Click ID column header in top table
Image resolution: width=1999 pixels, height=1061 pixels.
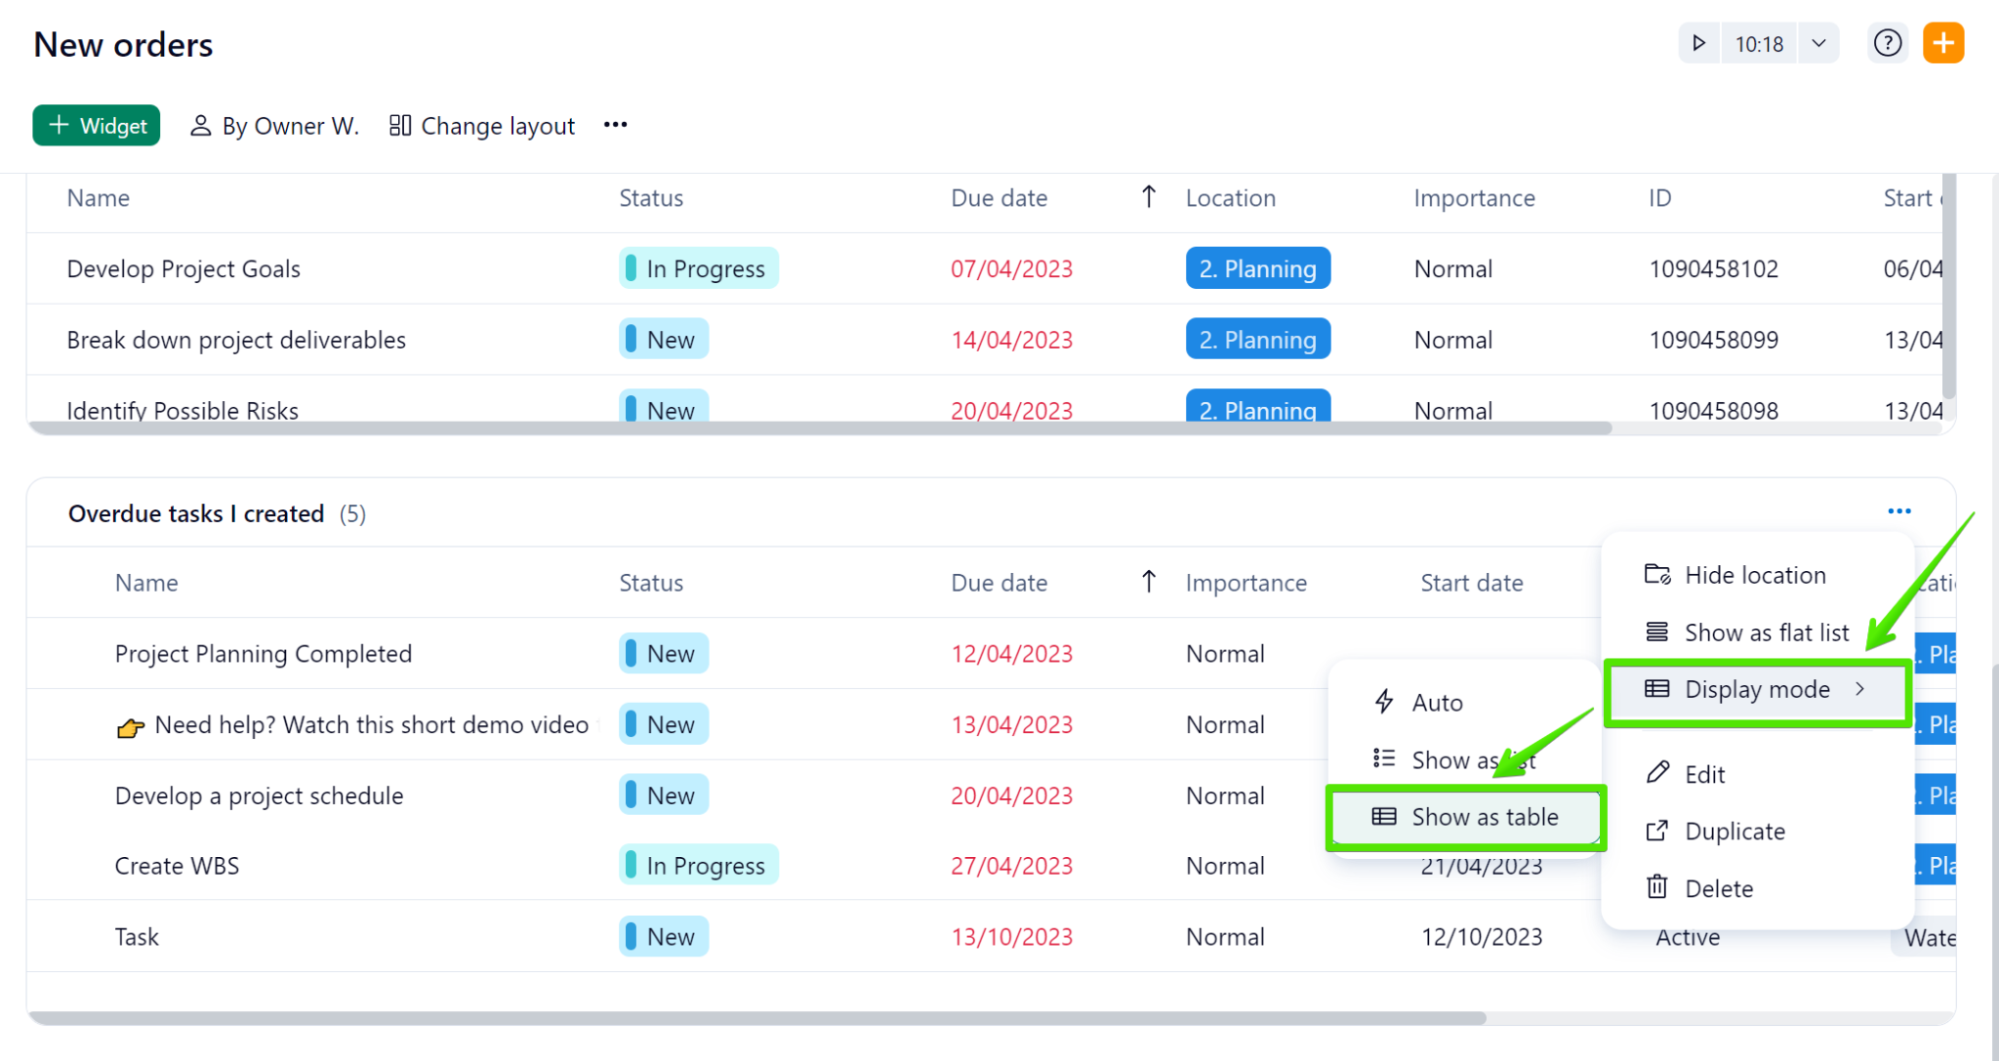tap(1660, 198)
